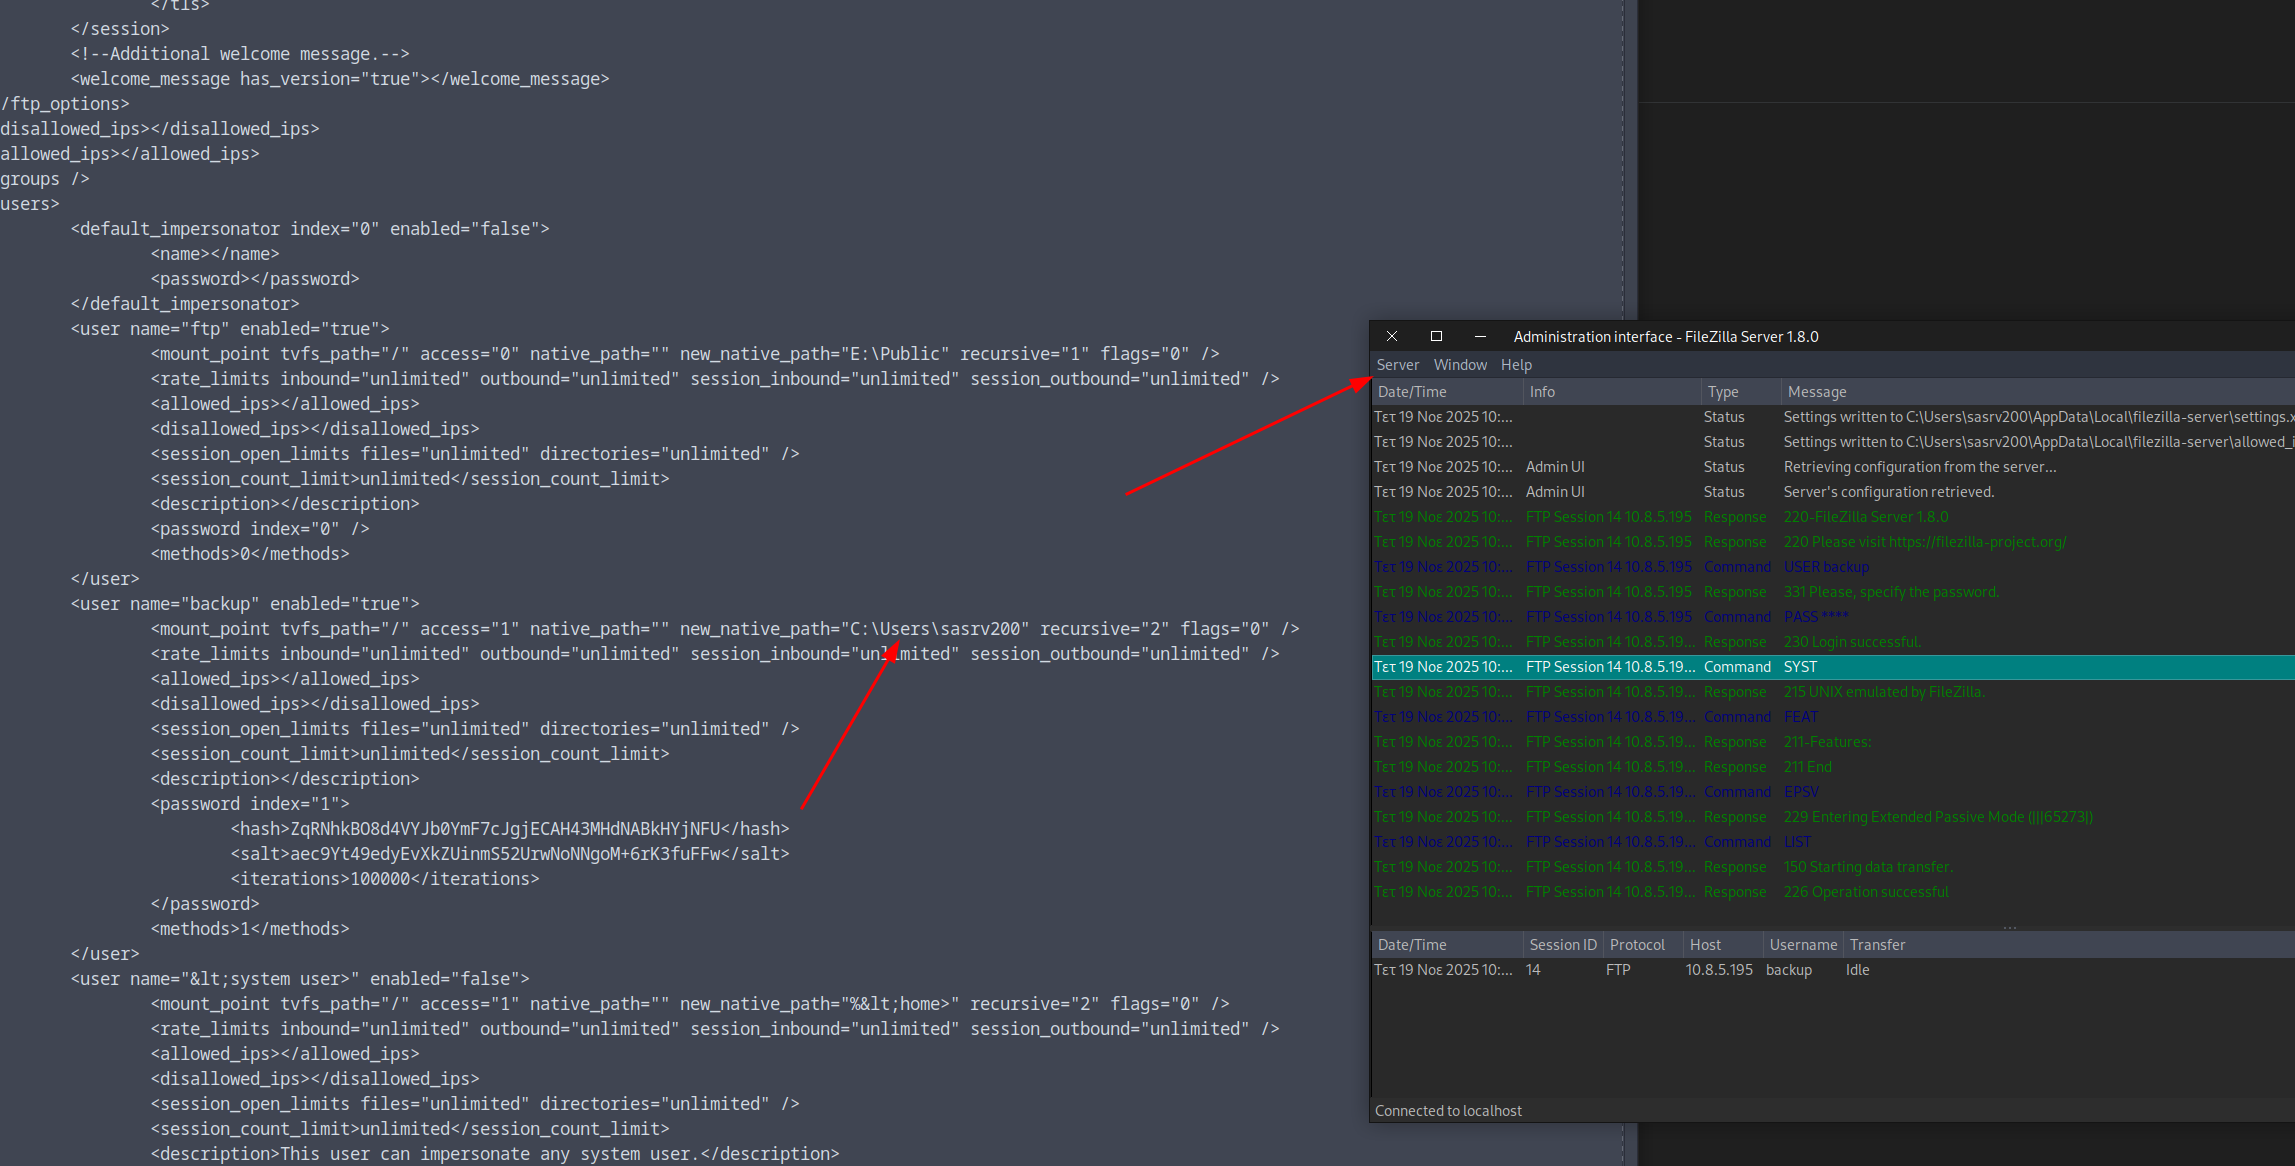Open the Window menu
The height and width of the screenshot is (1166, 2295).
[x=1460, y=364]
